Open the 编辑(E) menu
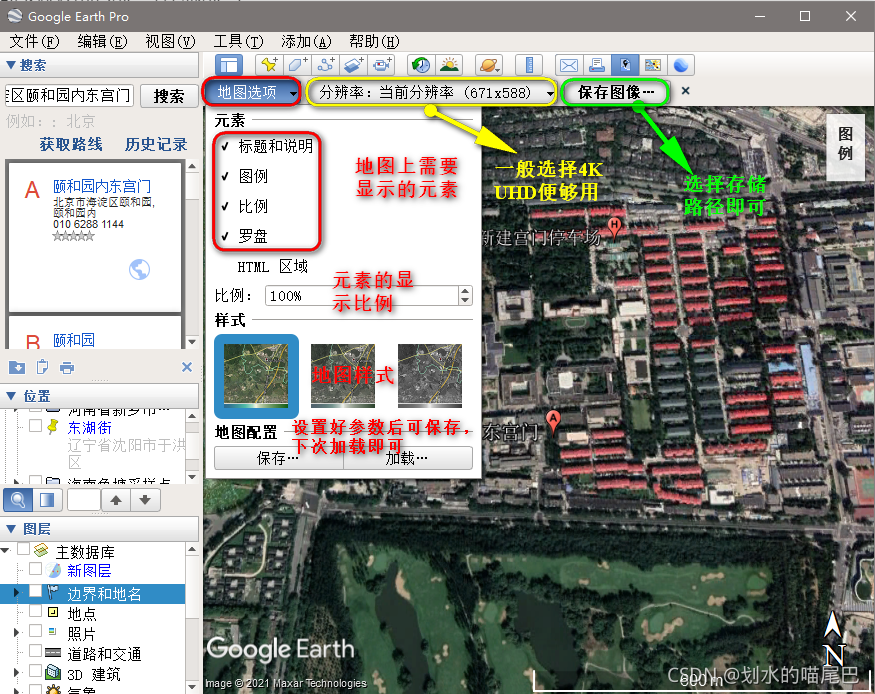The height and width of the screenshot is (694, 875). click(102, 41)
